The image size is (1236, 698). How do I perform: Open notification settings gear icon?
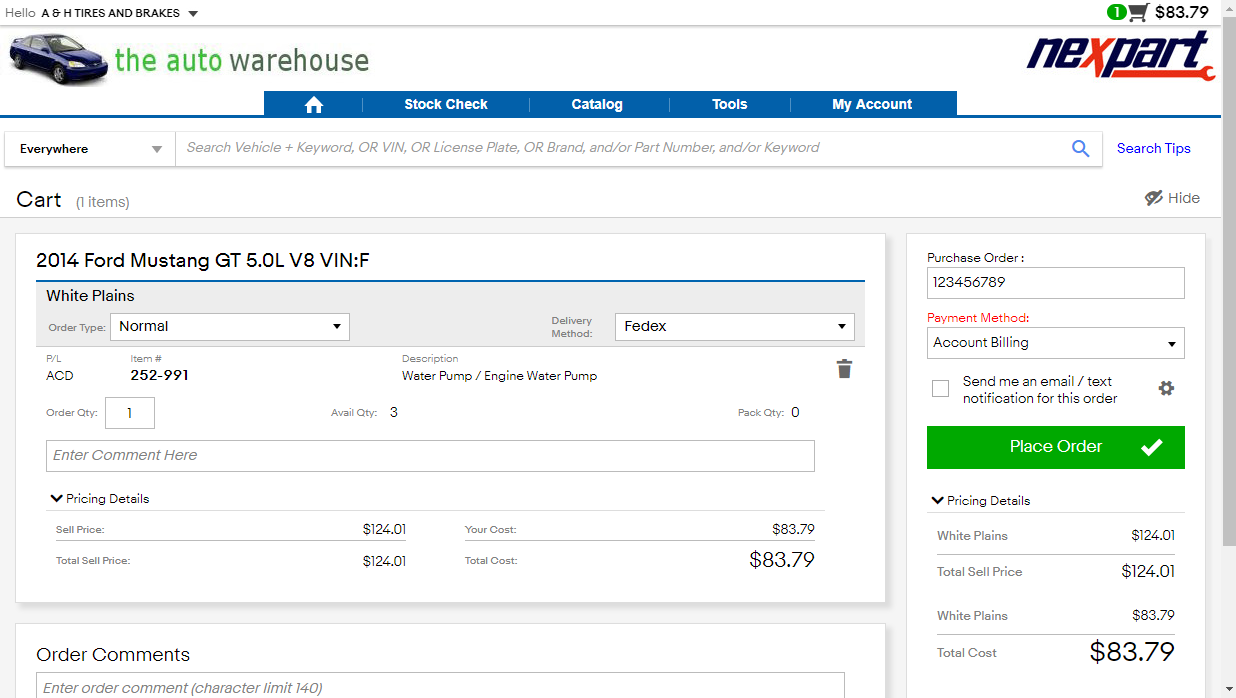[1166, 388]
